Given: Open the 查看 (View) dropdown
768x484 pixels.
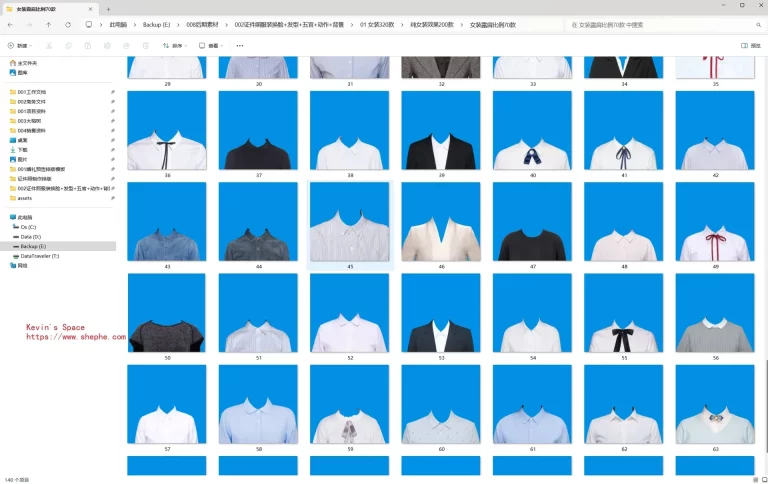Looking at the screenshot, I should tap(212, 45).
